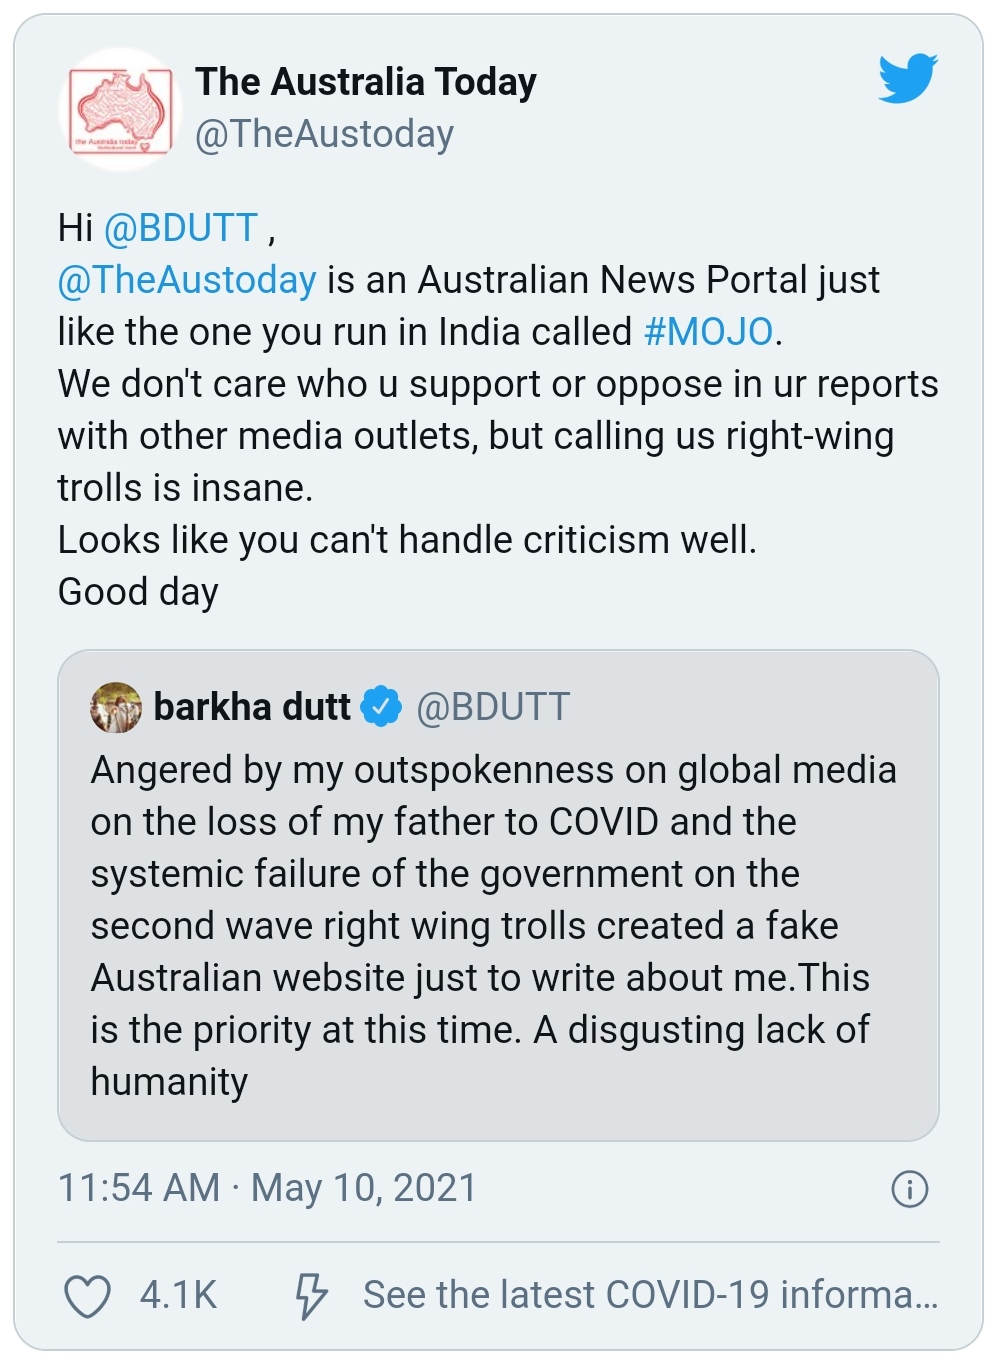Open the @BDUTT mention after Hi
997x1363 pixels.
(x=181, y=228)
